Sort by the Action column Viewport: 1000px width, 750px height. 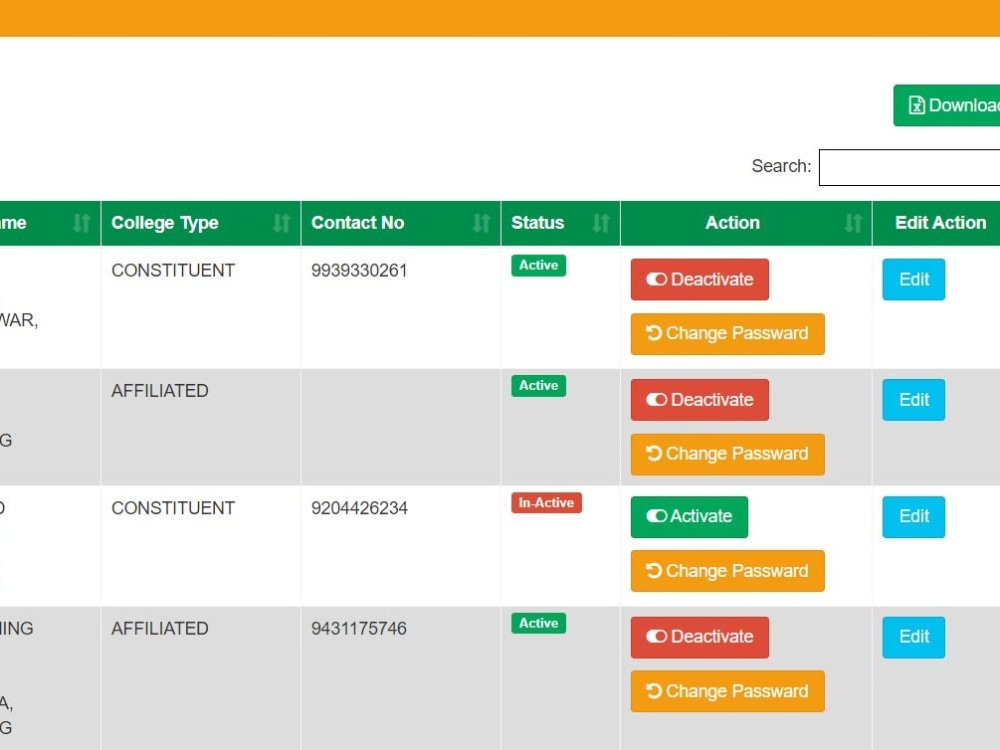point(746,223)
